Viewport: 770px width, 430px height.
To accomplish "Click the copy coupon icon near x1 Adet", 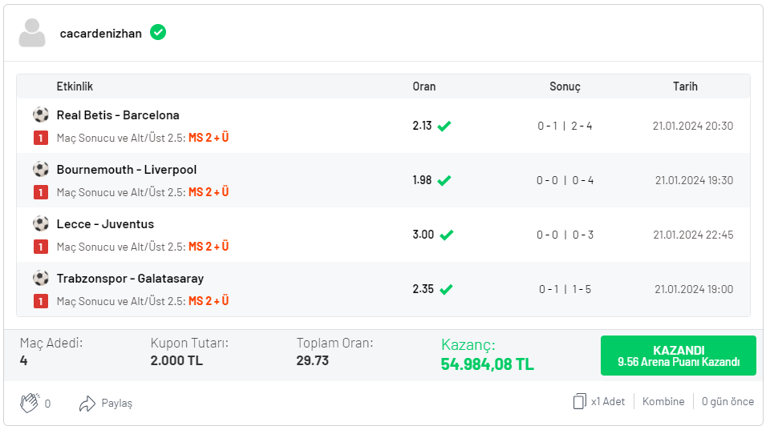I will pos(579,401).
